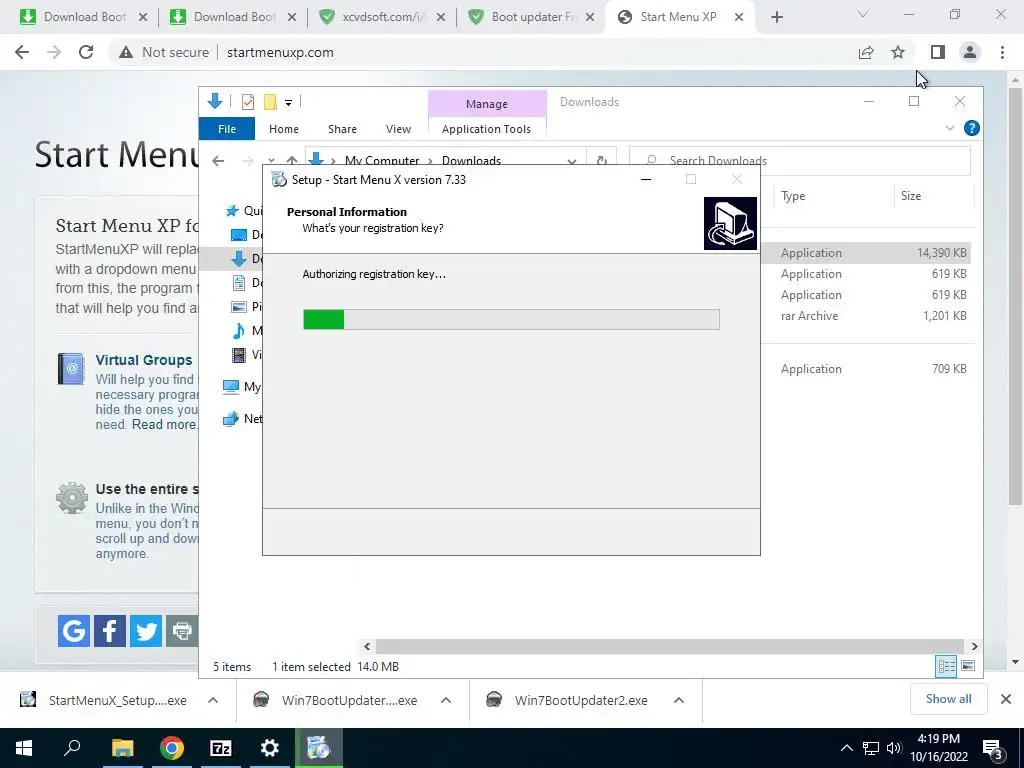Select Pictures icon in Explorer sidebar
This screenshot has height=768, width=1024.
(x=239, y=306)
